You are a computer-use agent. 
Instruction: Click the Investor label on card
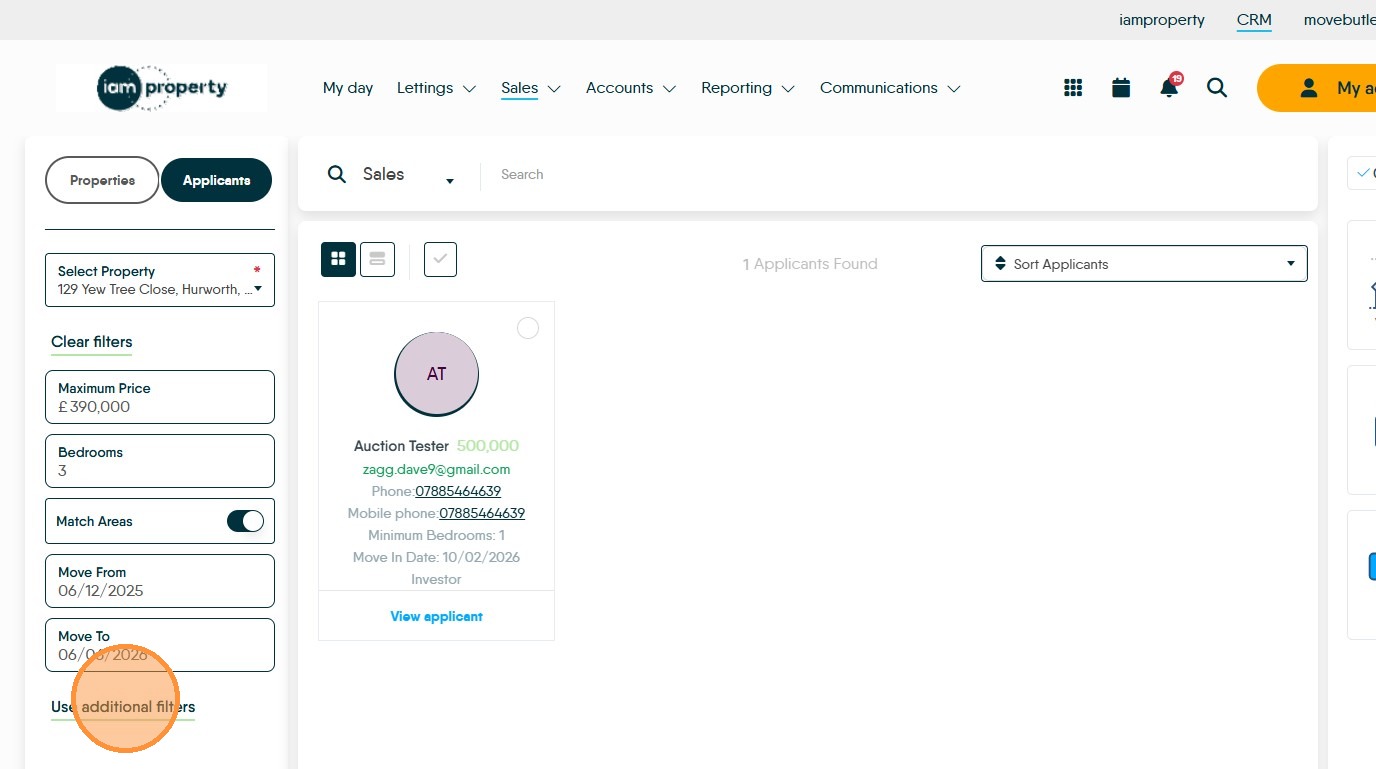436,579
